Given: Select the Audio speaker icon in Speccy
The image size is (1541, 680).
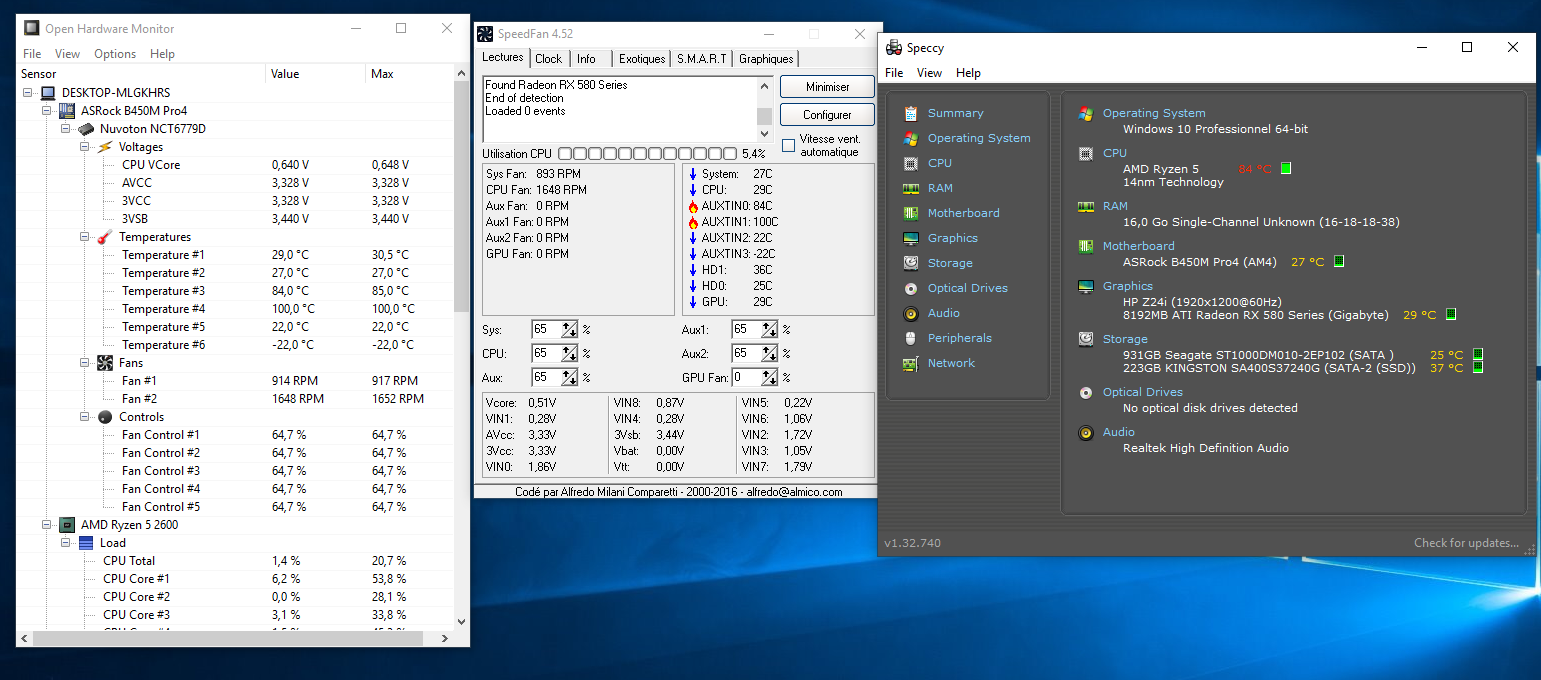Looking at the screenshot, I should click(x=910, y=313).
